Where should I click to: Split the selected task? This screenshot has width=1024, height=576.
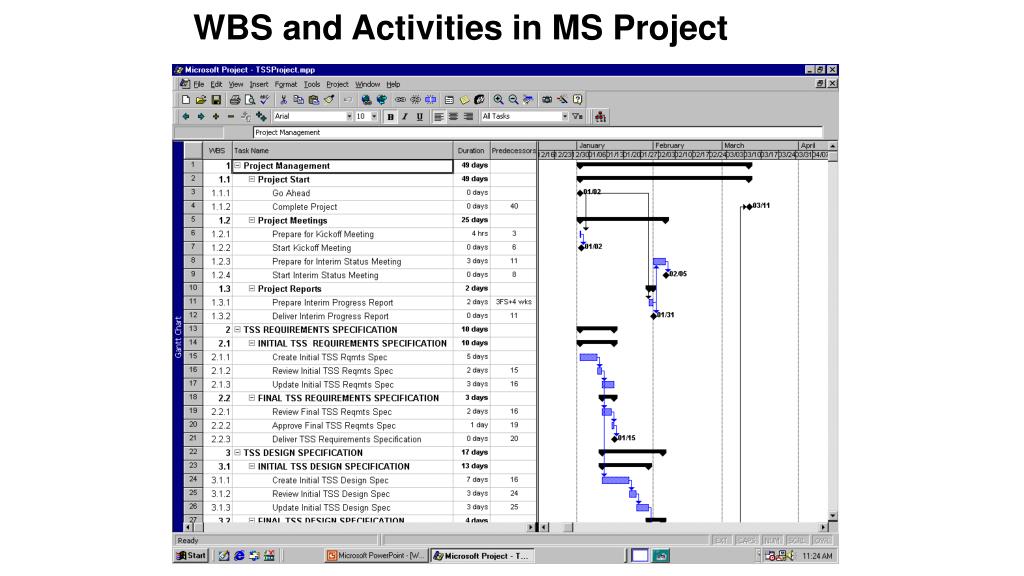pyautogui.click(x=431, y=100)
